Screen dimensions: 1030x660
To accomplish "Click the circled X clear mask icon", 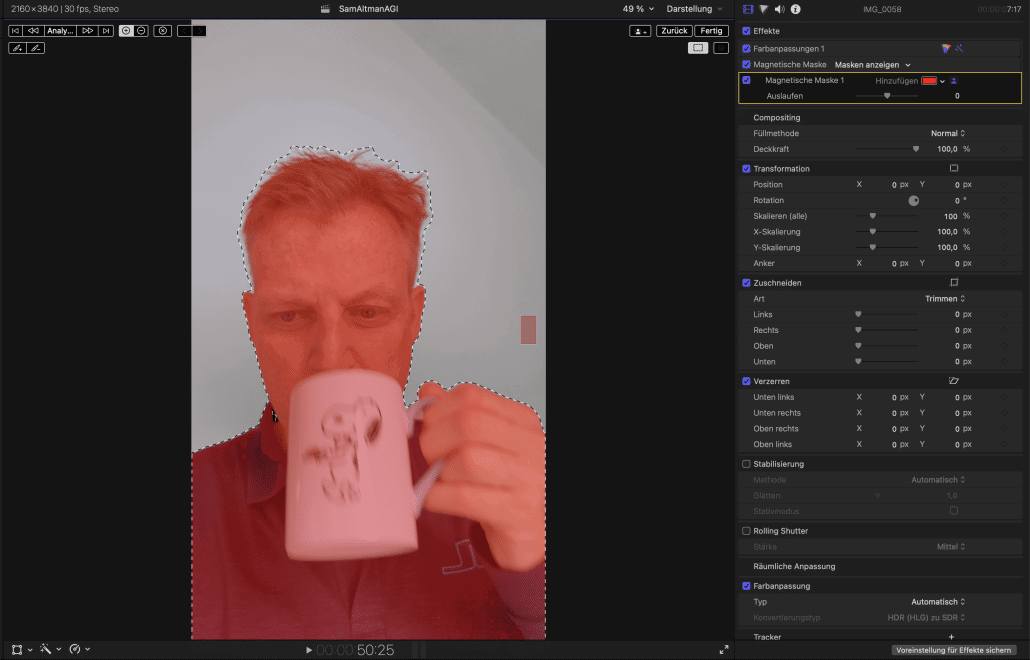I will click(162, 31).
